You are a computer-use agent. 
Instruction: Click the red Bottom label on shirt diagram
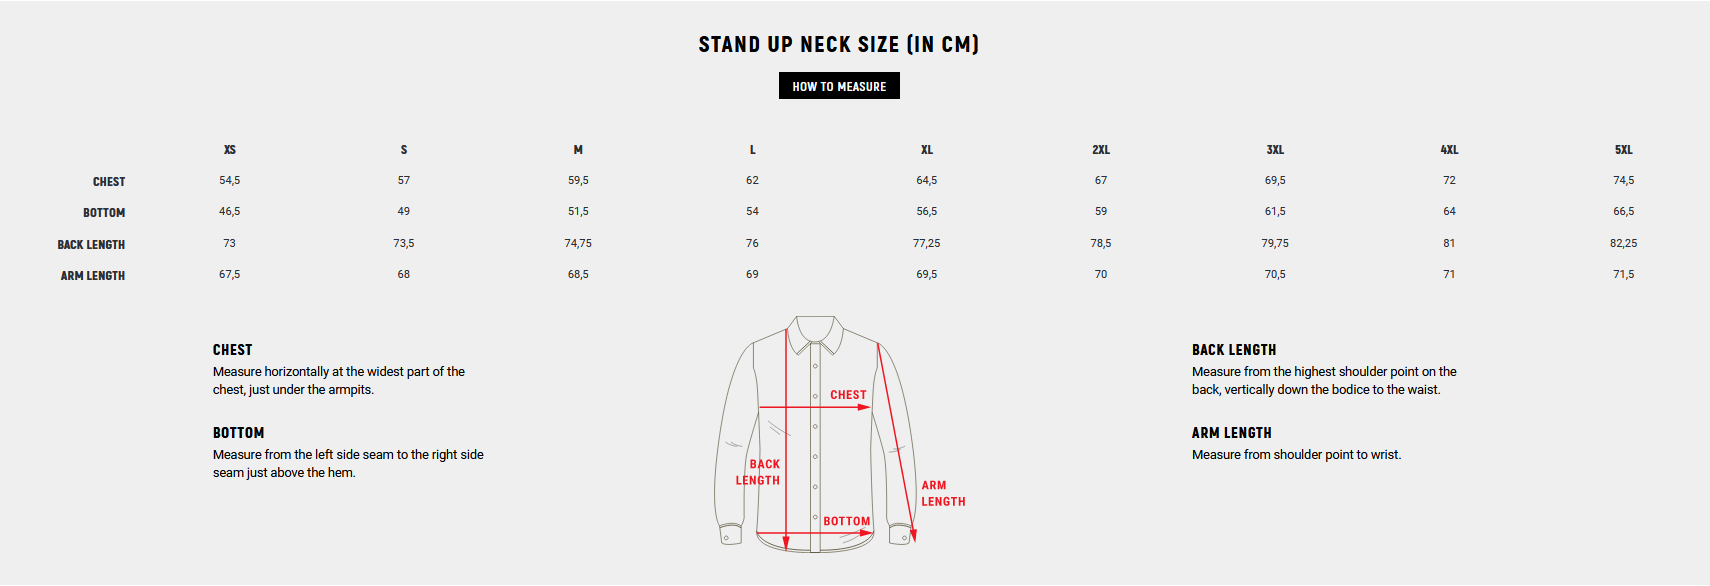(846, 521)
